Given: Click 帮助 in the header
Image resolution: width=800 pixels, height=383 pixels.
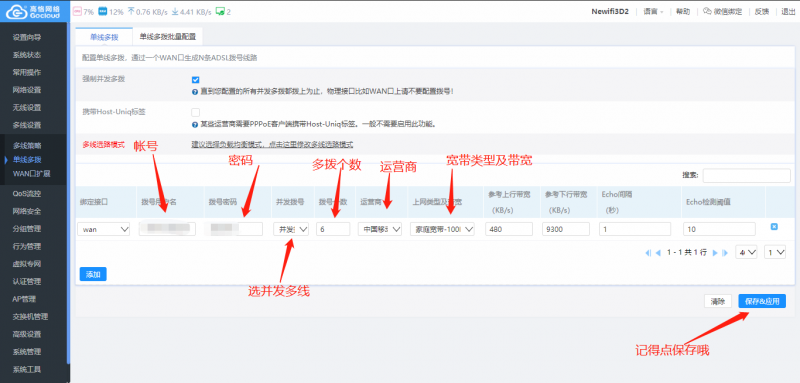Looking at the screenshot, I should [x=683, y=11].
